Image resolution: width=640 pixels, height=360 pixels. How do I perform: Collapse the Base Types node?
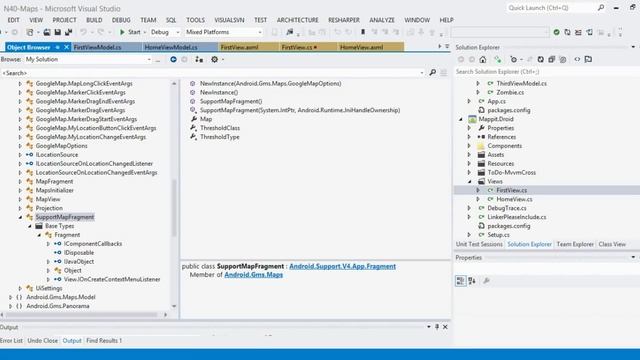click(29, 226)
